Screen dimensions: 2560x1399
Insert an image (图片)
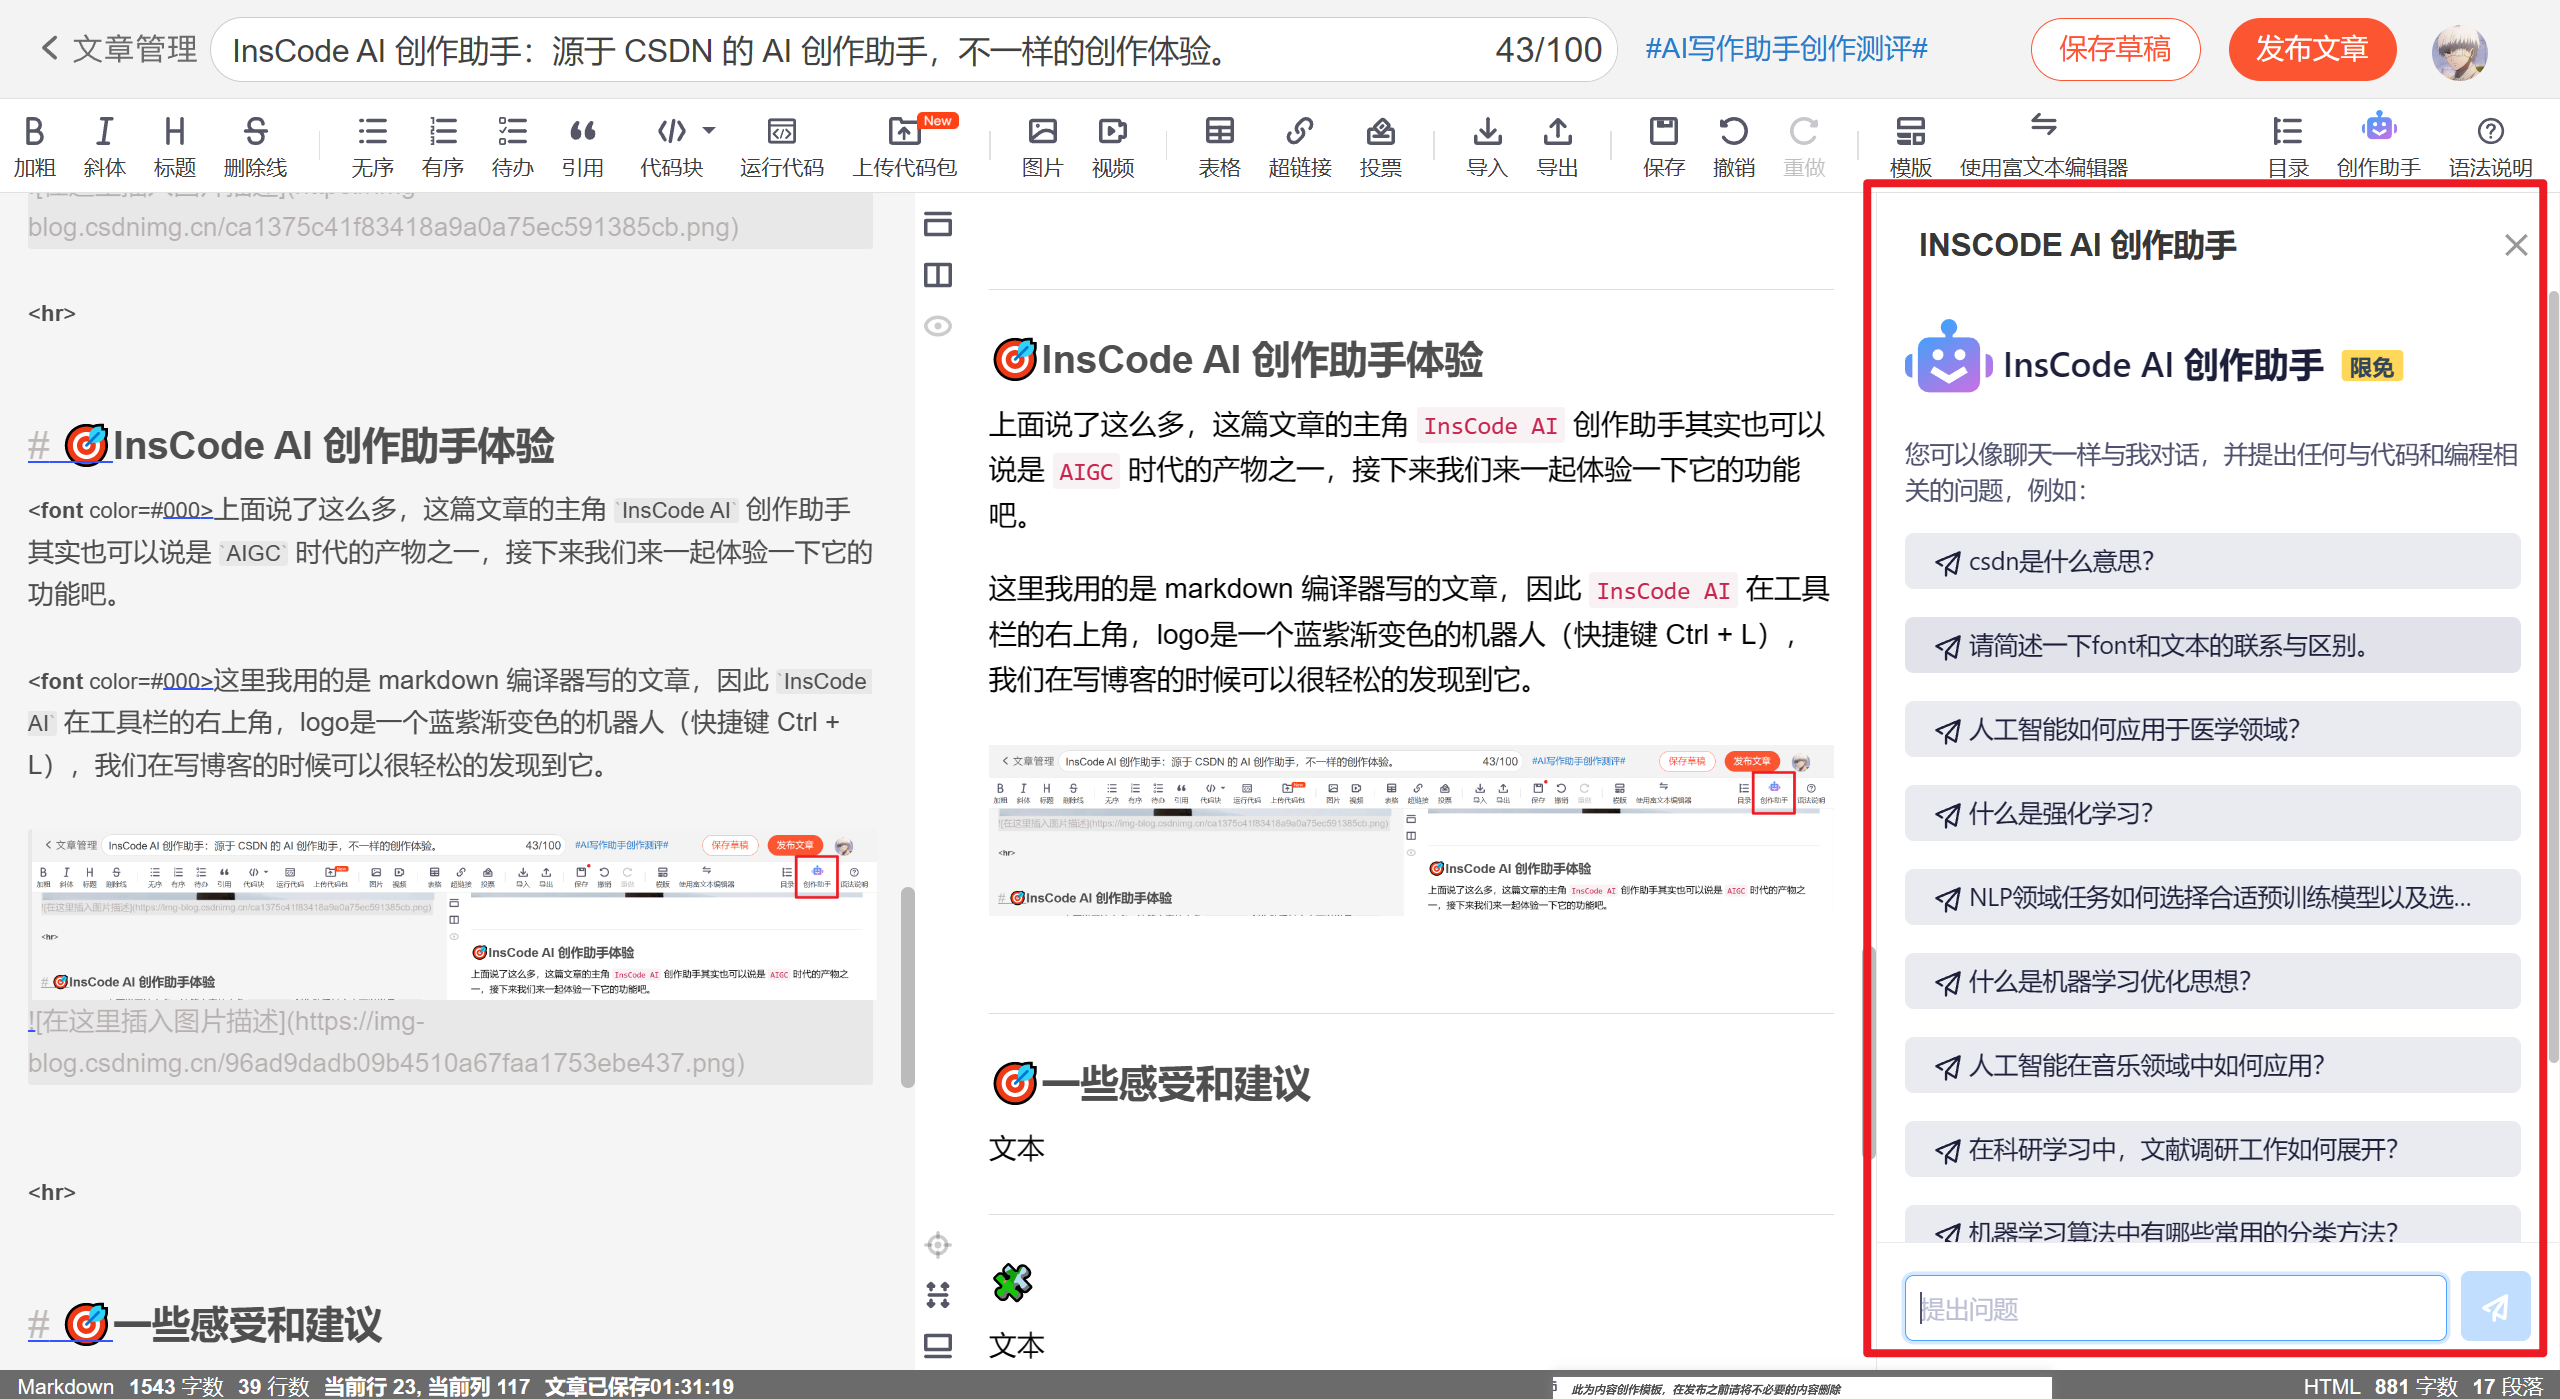1042,146
